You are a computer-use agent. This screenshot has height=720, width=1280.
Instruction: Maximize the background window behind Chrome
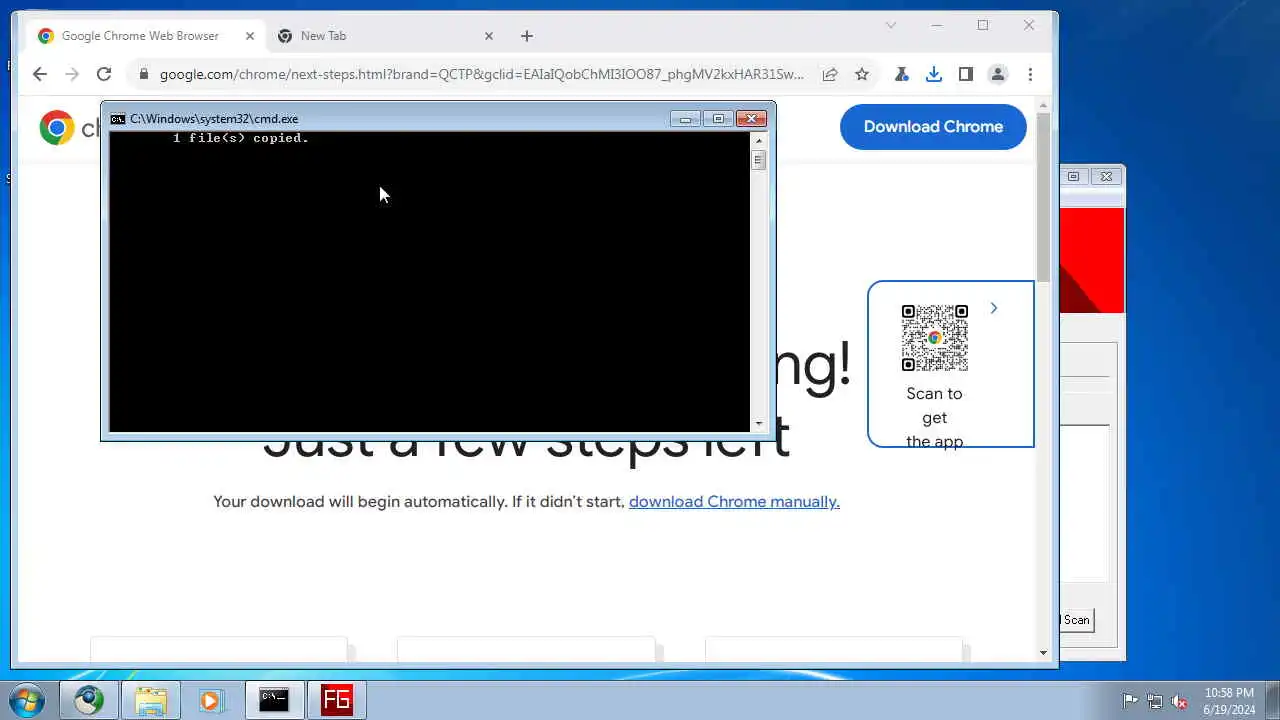click(x=1074, y=177)
